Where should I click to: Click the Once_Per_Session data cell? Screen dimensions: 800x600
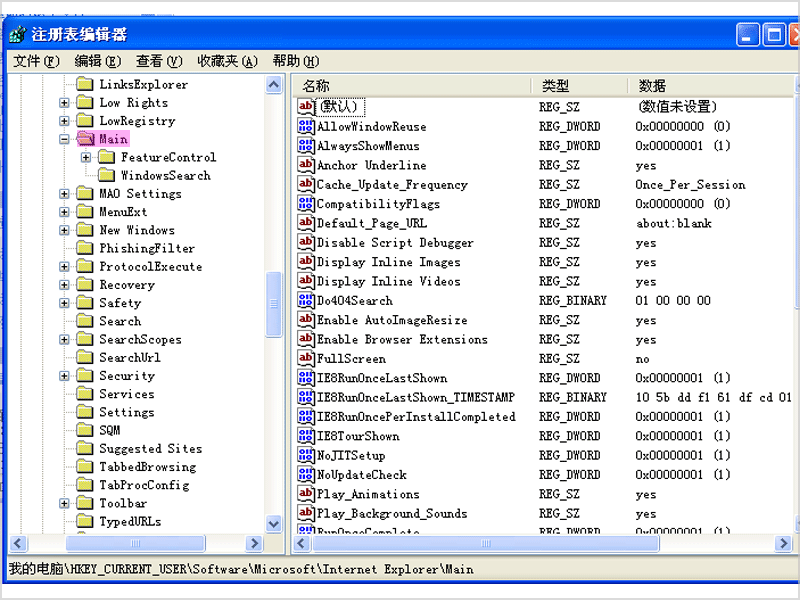point(690,185)
